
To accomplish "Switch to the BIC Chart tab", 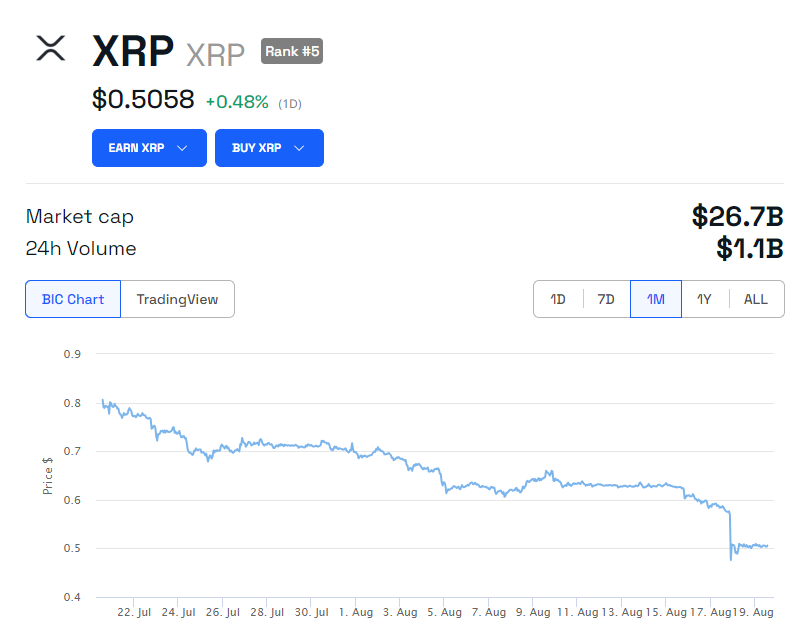I will pyautogui.click(x=73, y=299).
